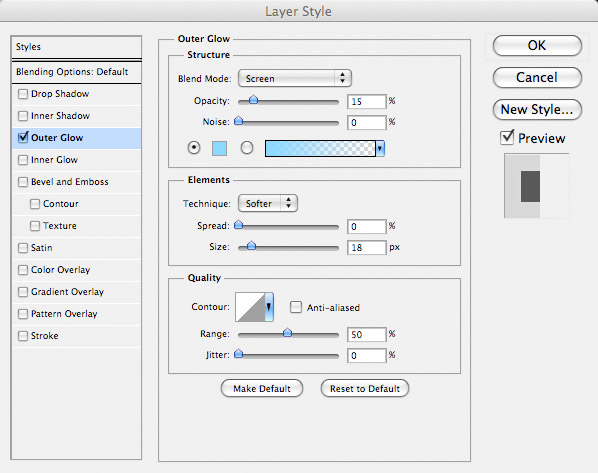Open the Technique Softer dropdown
The height and width of the screenshot is (473, 598).
point(268,203)
